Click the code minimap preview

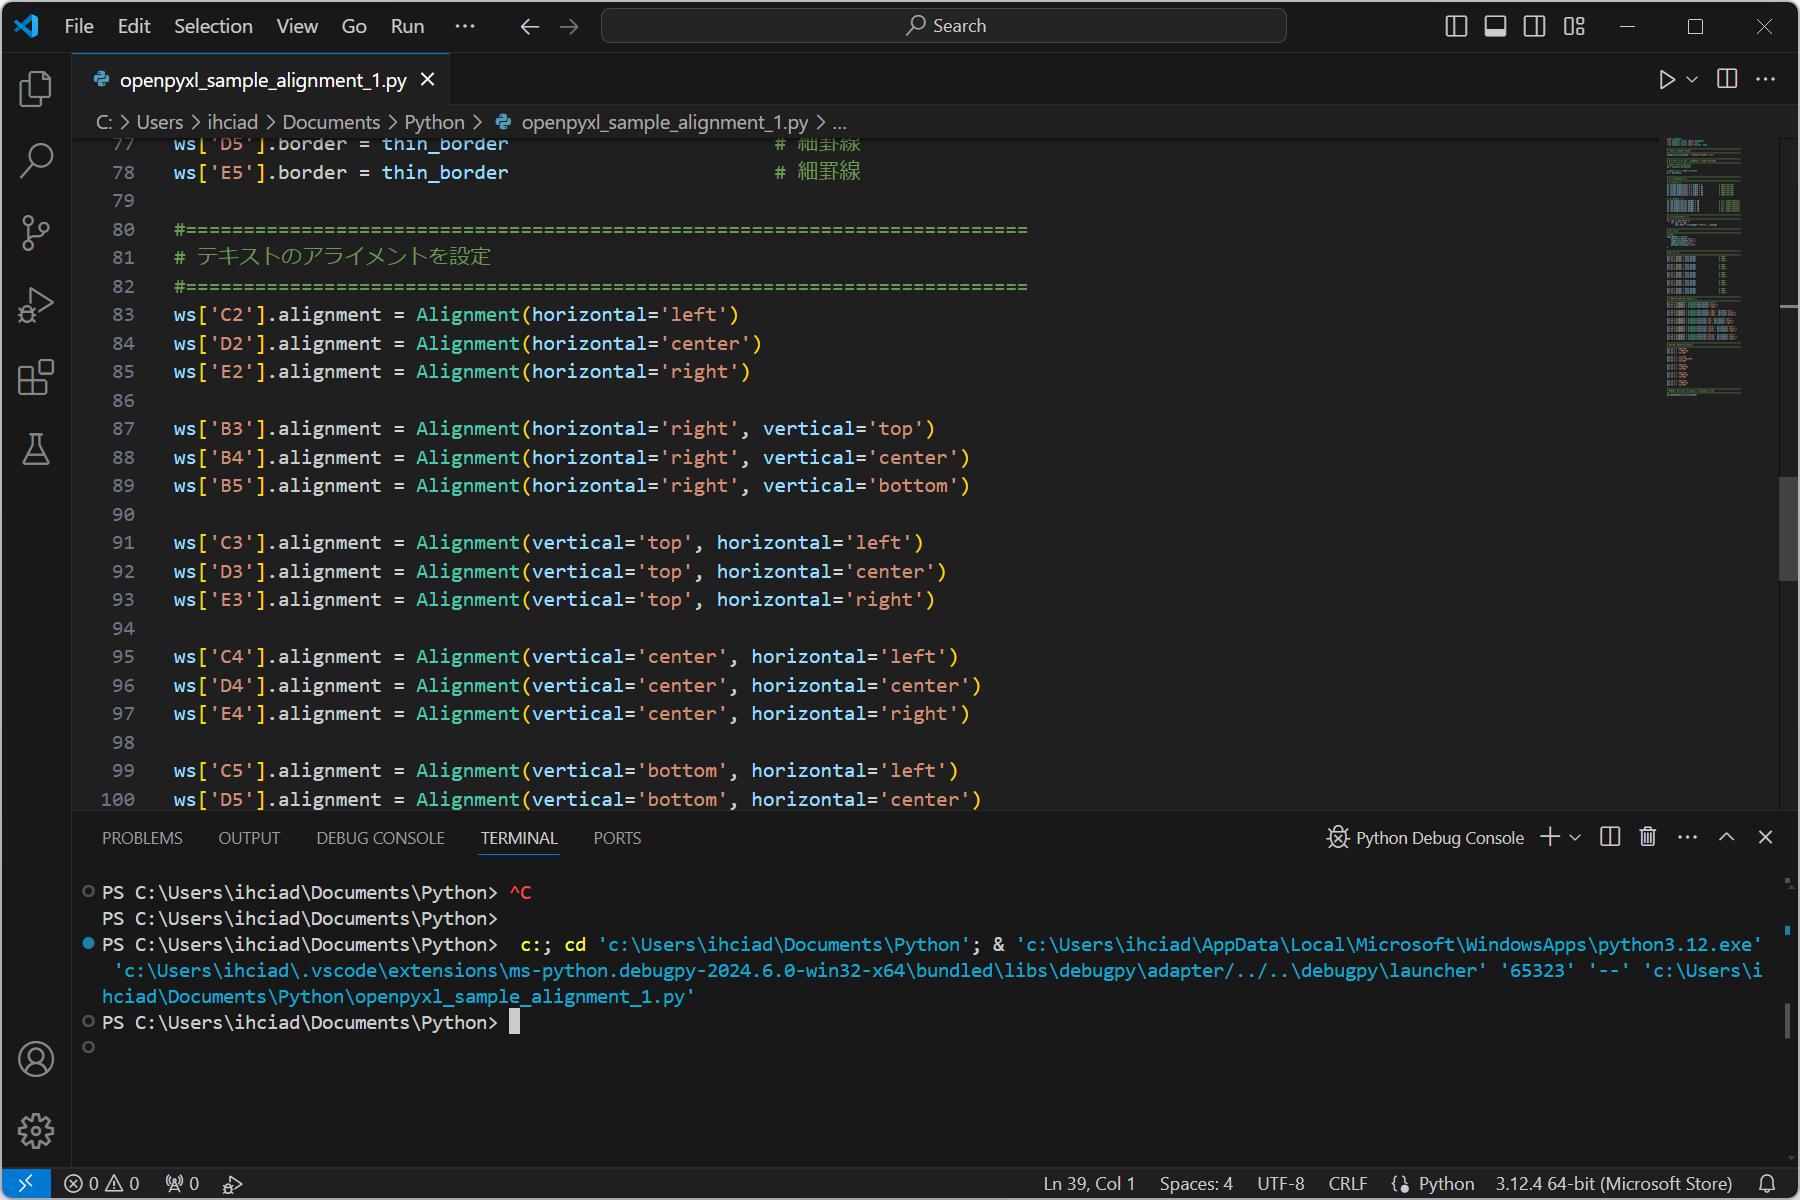point(1704,266)
